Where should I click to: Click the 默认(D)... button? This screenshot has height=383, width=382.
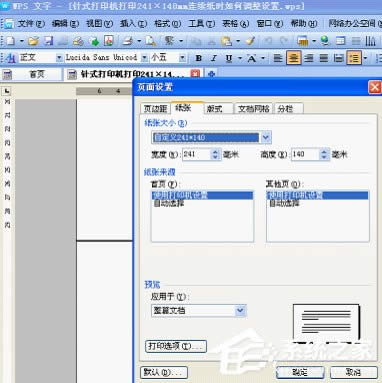164,372
